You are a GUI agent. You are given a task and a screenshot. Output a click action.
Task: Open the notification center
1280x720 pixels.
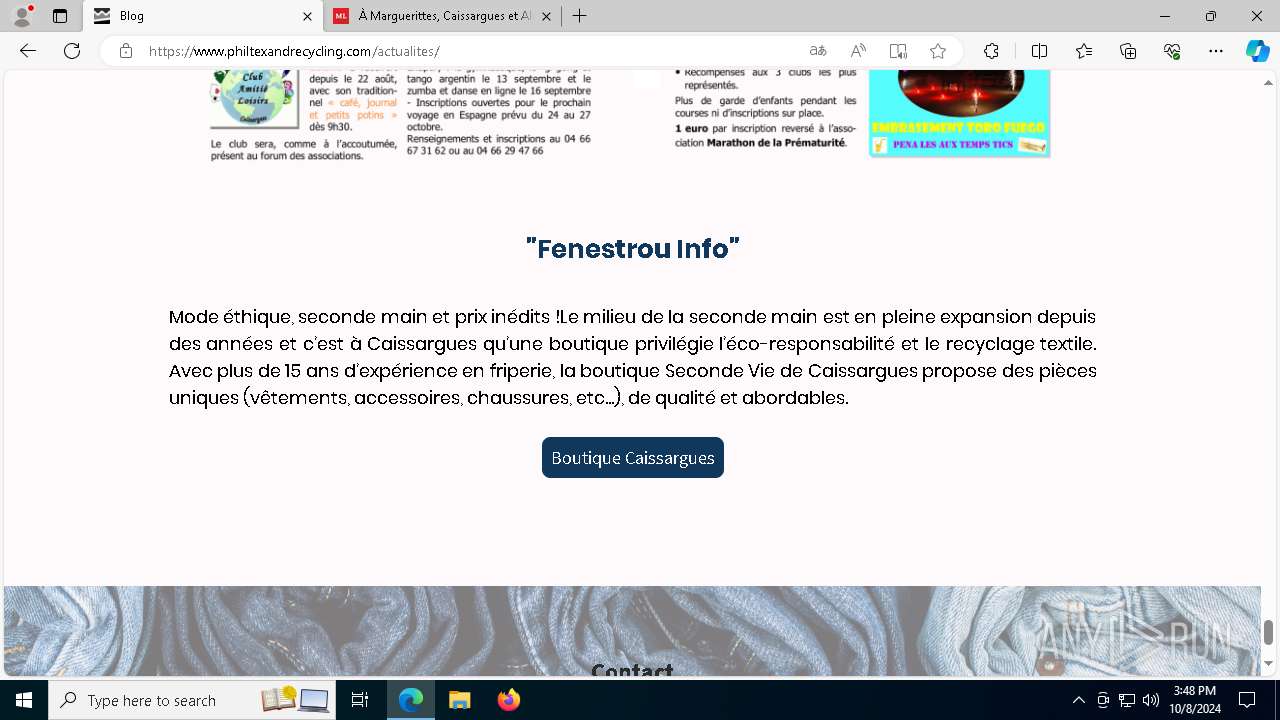1247,700
